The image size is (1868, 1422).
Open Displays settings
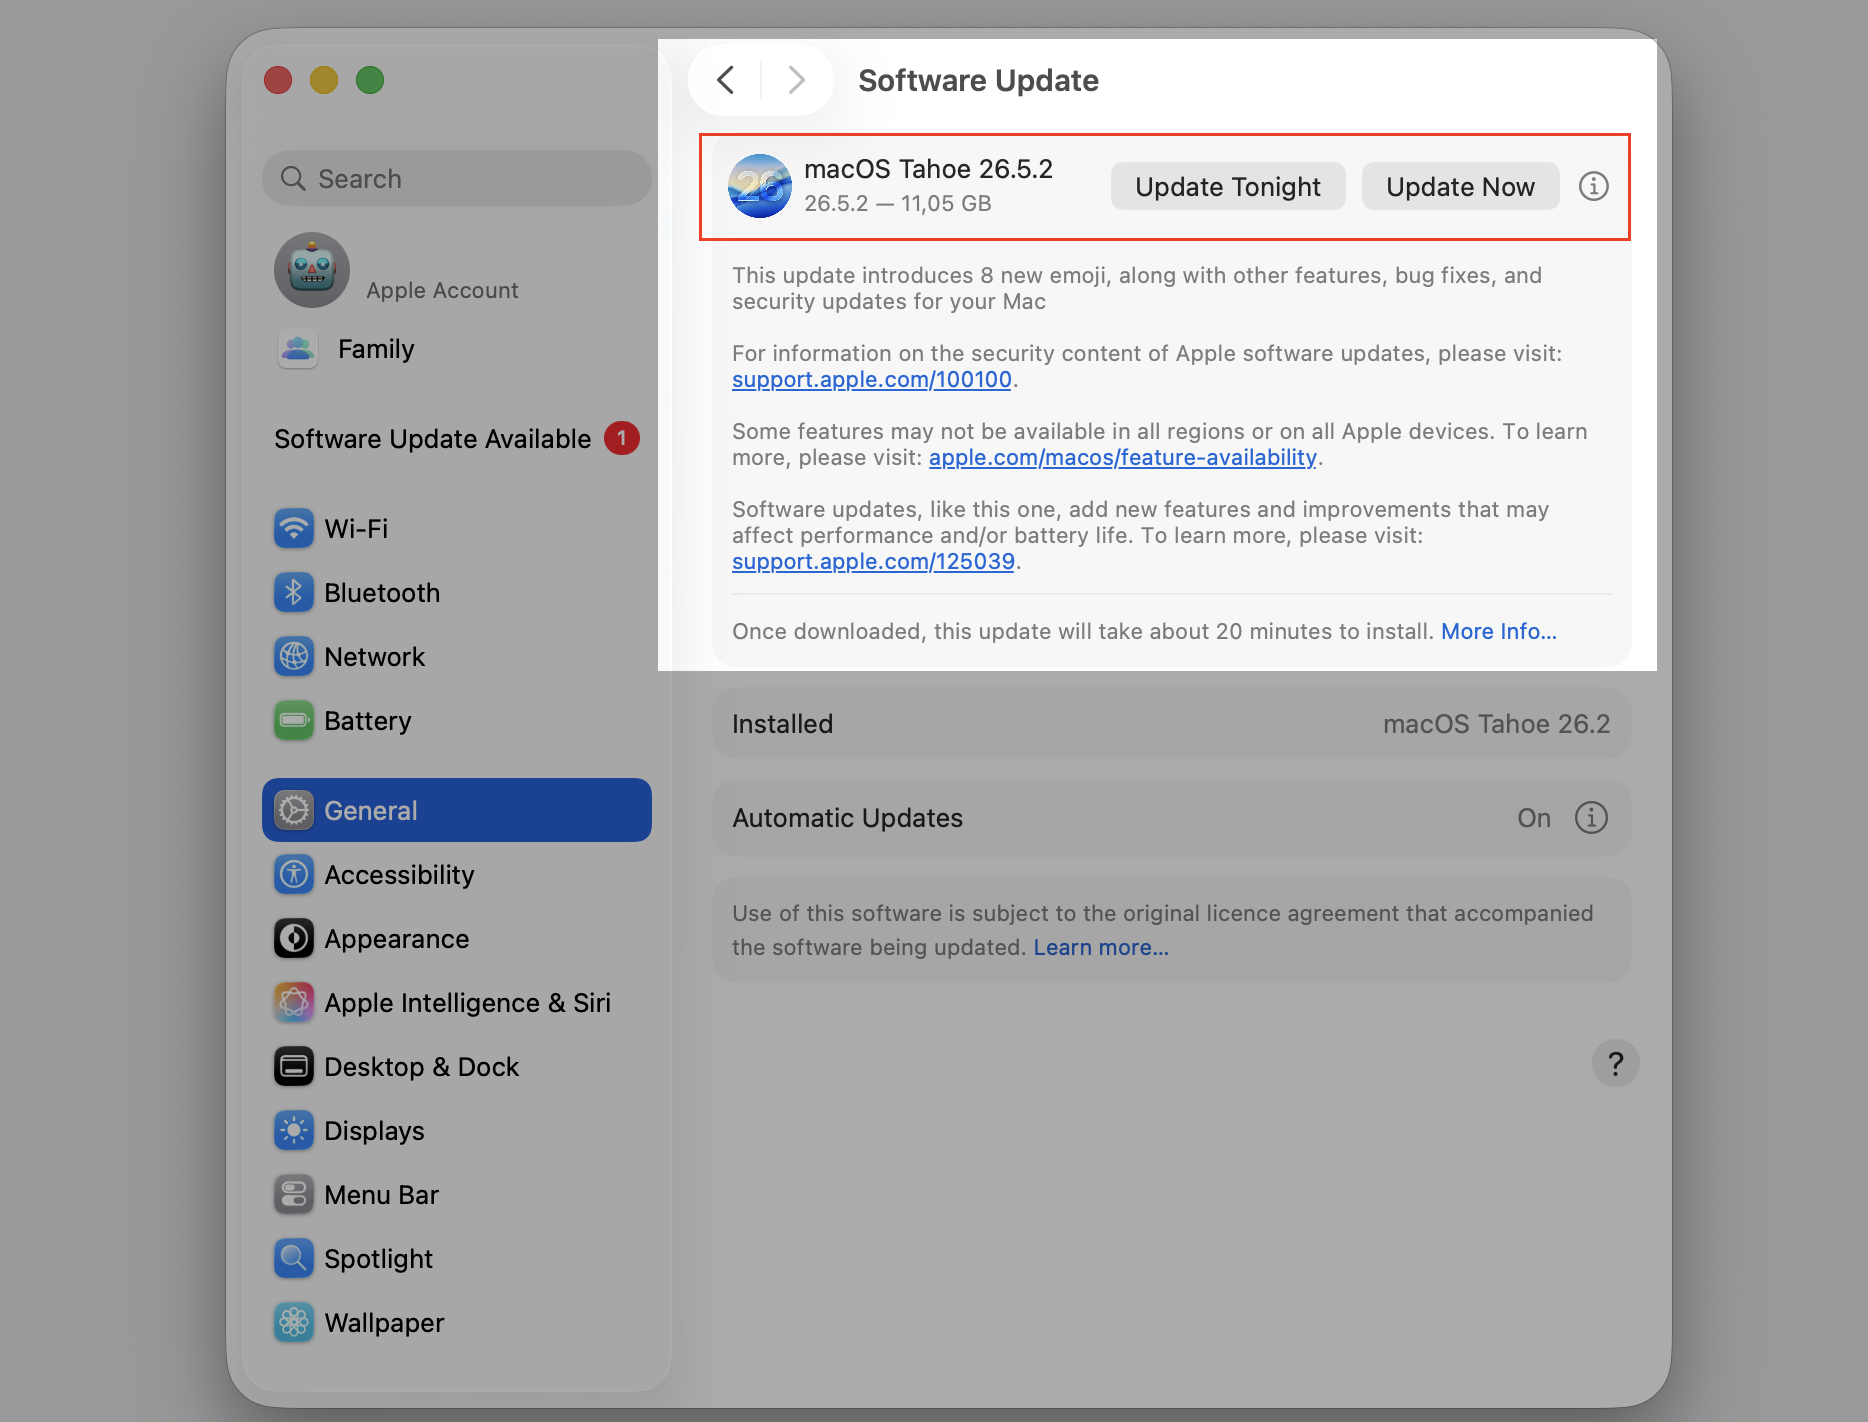tap(457, 1130)
